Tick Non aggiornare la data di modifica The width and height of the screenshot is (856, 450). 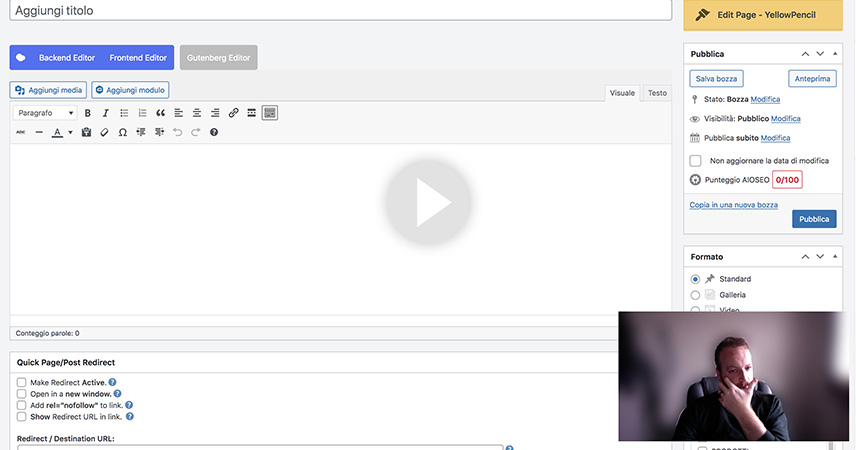(x=696, y=160)
